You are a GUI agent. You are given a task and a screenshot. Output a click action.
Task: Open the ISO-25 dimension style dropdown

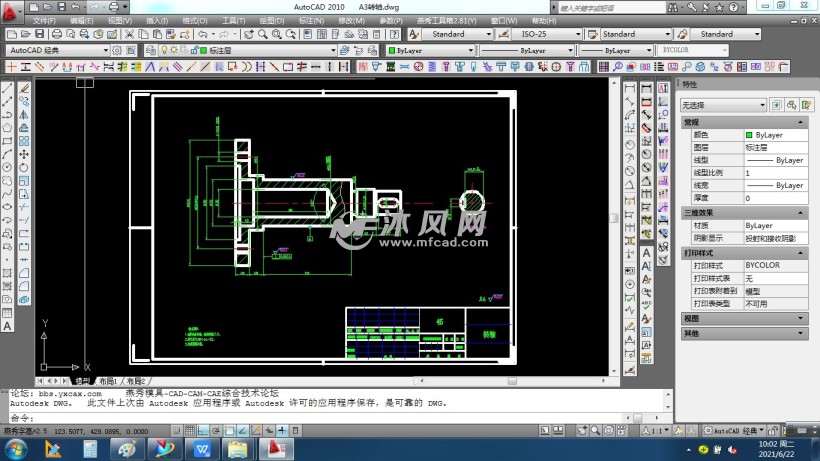point(547,34)
